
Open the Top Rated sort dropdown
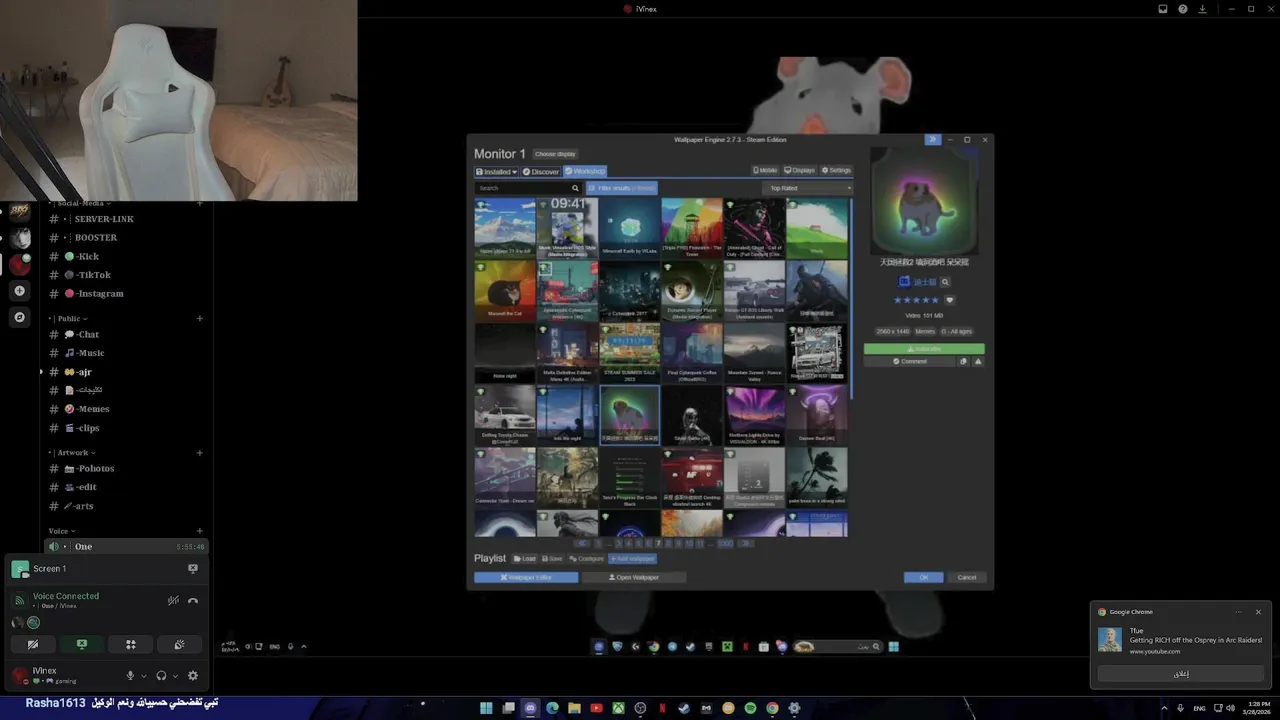808,188
